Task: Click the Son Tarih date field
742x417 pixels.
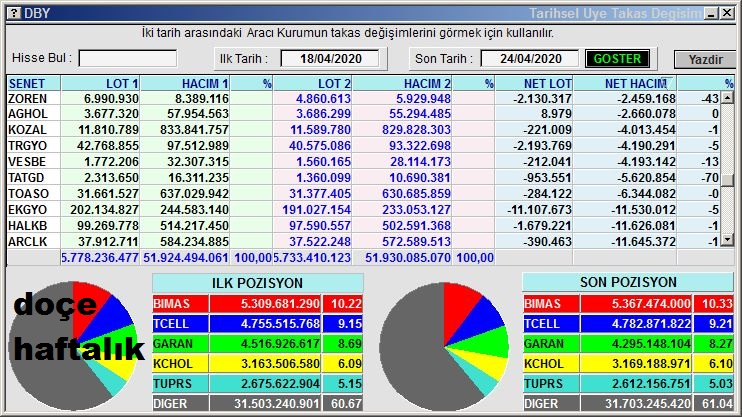Action: pyautogui.click(x=530, y=59)
